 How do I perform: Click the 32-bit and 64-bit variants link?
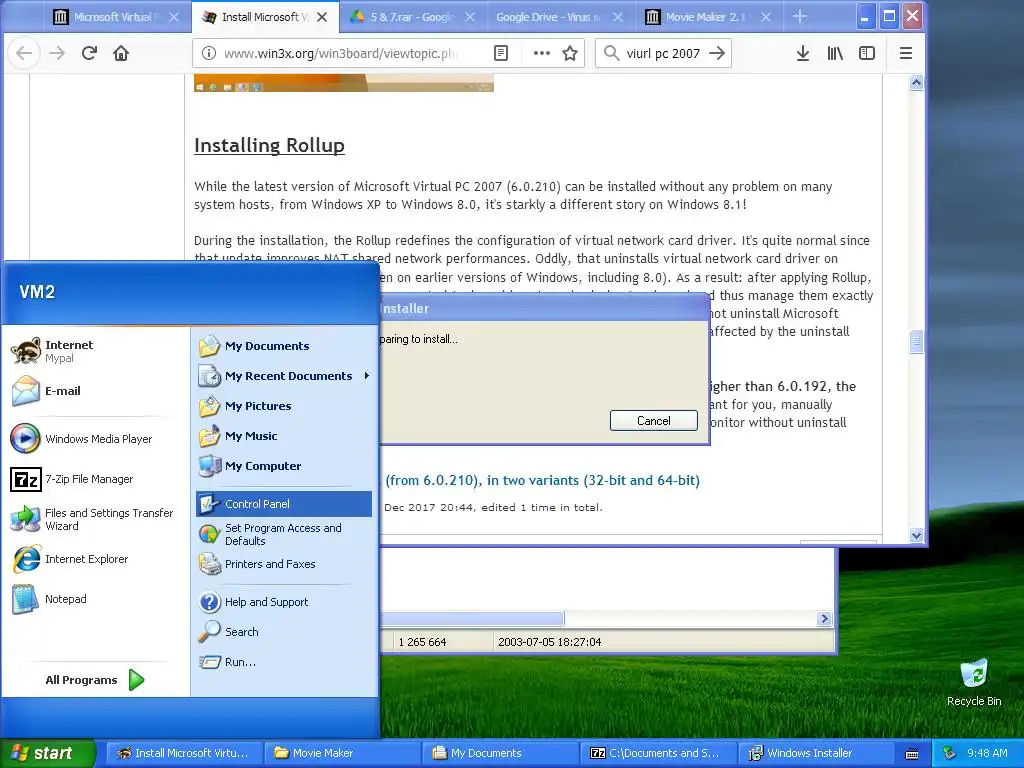click(543, 480)
